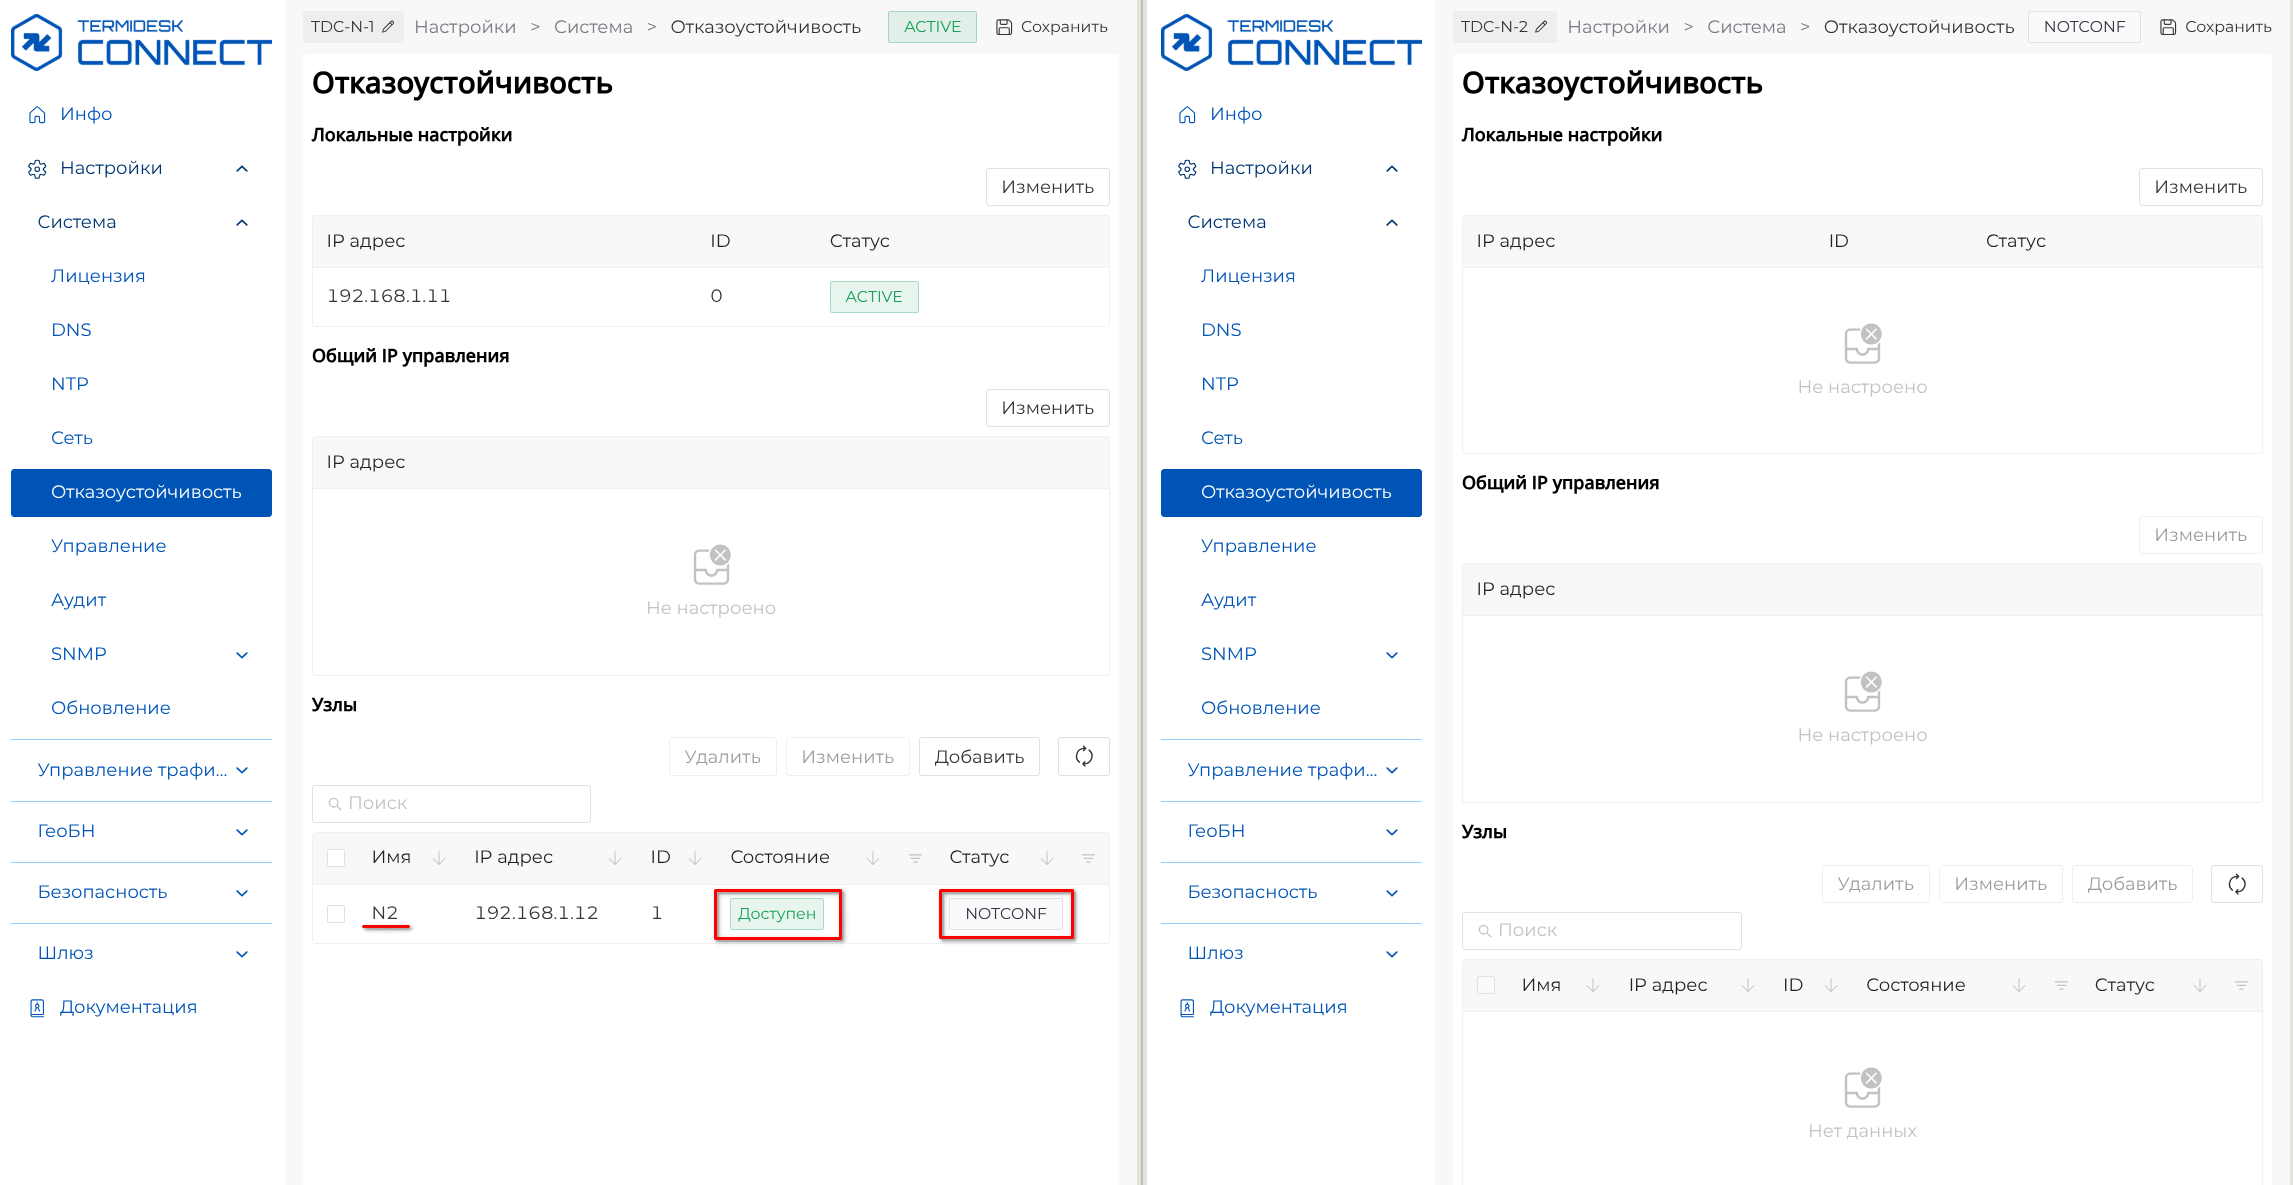Toggle select-all checkbox in the left nodes table
Screen dimensions: 2293x1185
click(336, 858)
